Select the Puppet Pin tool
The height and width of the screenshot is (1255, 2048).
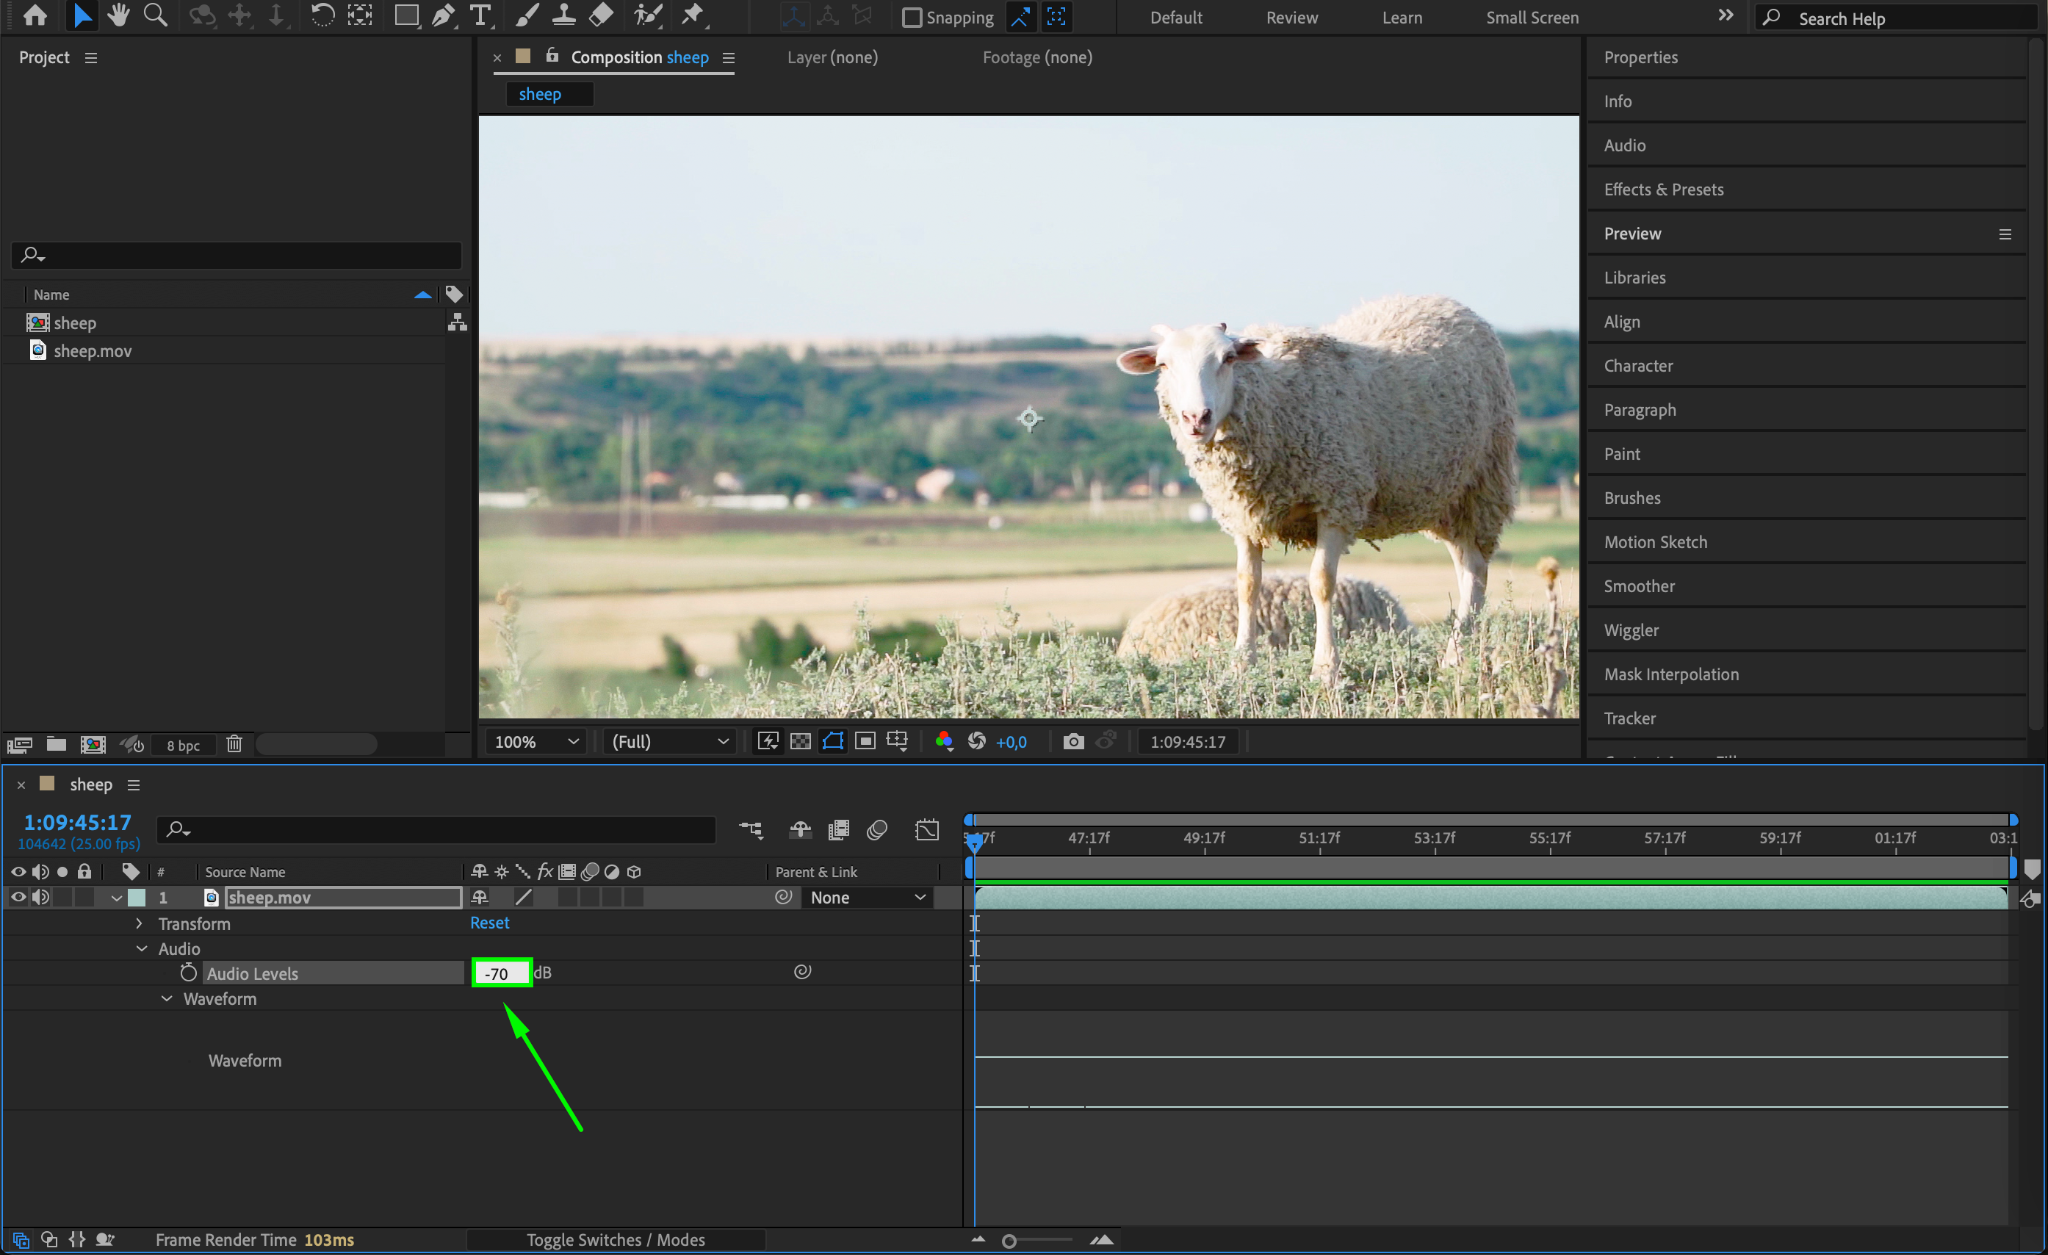click(692, 15)
